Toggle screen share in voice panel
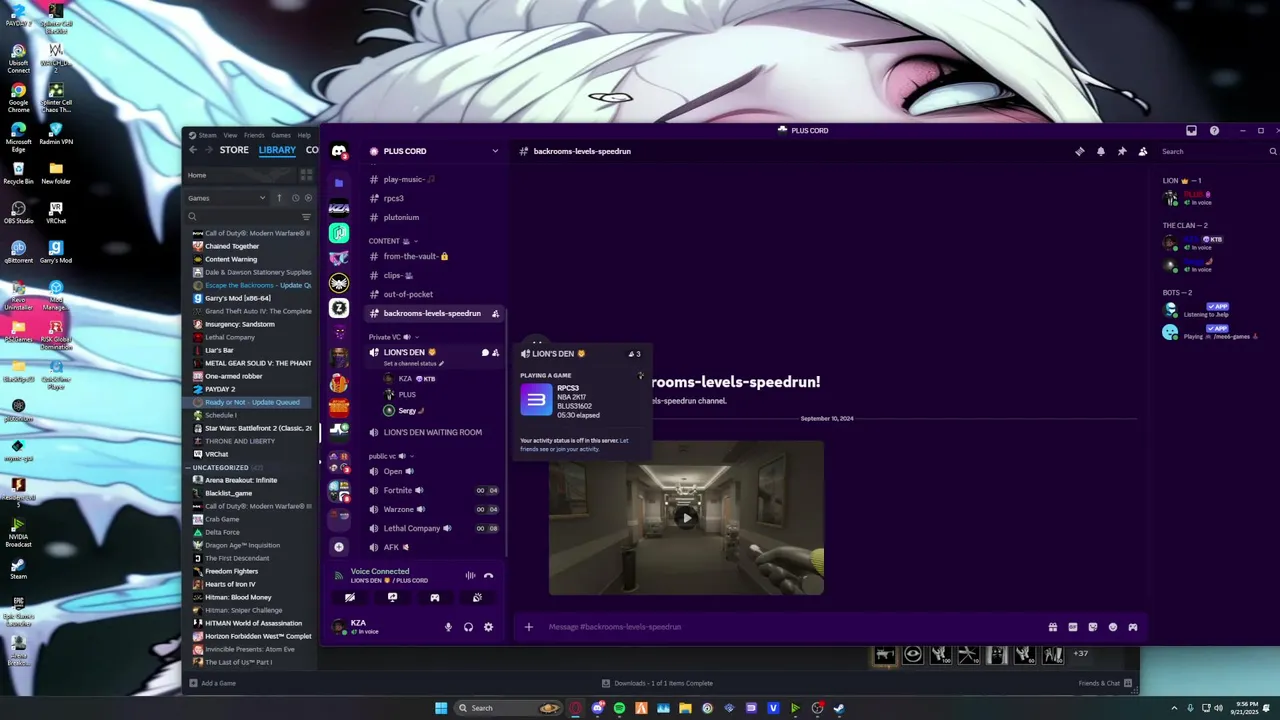1280x720 pixels. tap(392, 597)
